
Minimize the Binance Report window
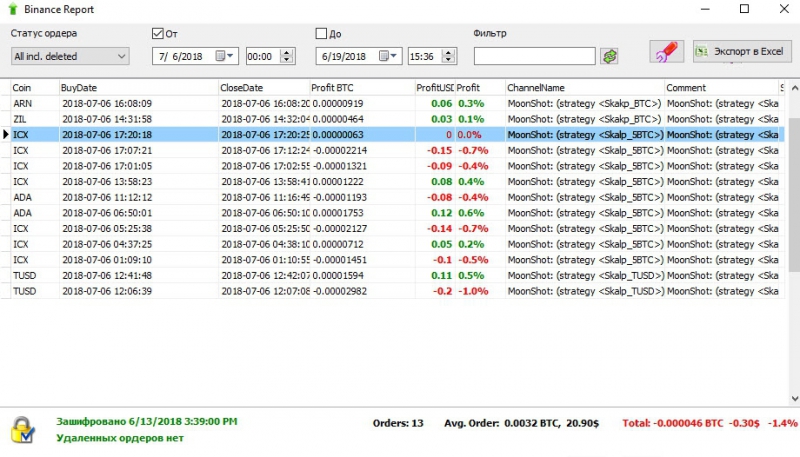pyautogui.click(x=705, y=9)
